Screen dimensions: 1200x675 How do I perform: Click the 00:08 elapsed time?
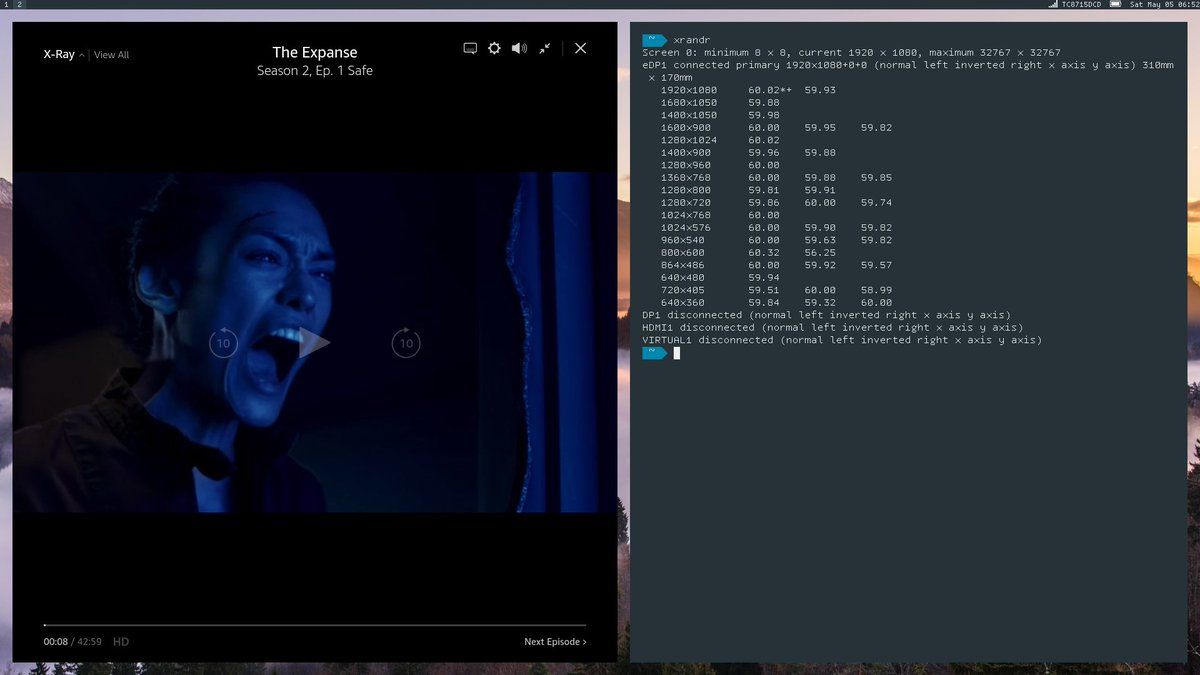(55, 642)
